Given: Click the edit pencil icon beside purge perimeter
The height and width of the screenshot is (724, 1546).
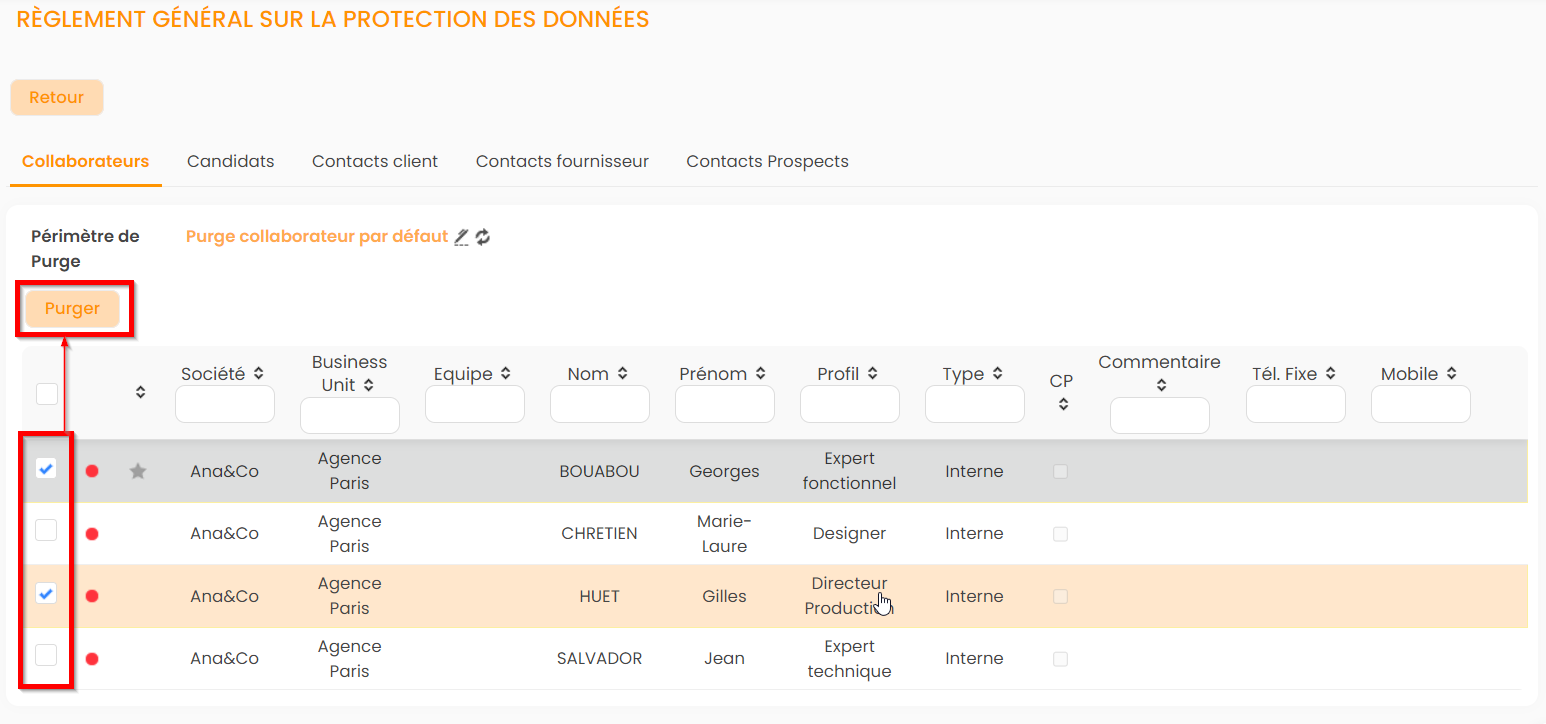Looking at the screenshot, I should (461, 237).
